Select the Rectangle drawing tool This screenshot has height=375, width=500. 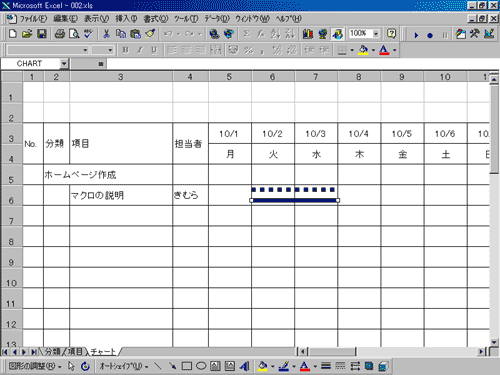[187, 366]
